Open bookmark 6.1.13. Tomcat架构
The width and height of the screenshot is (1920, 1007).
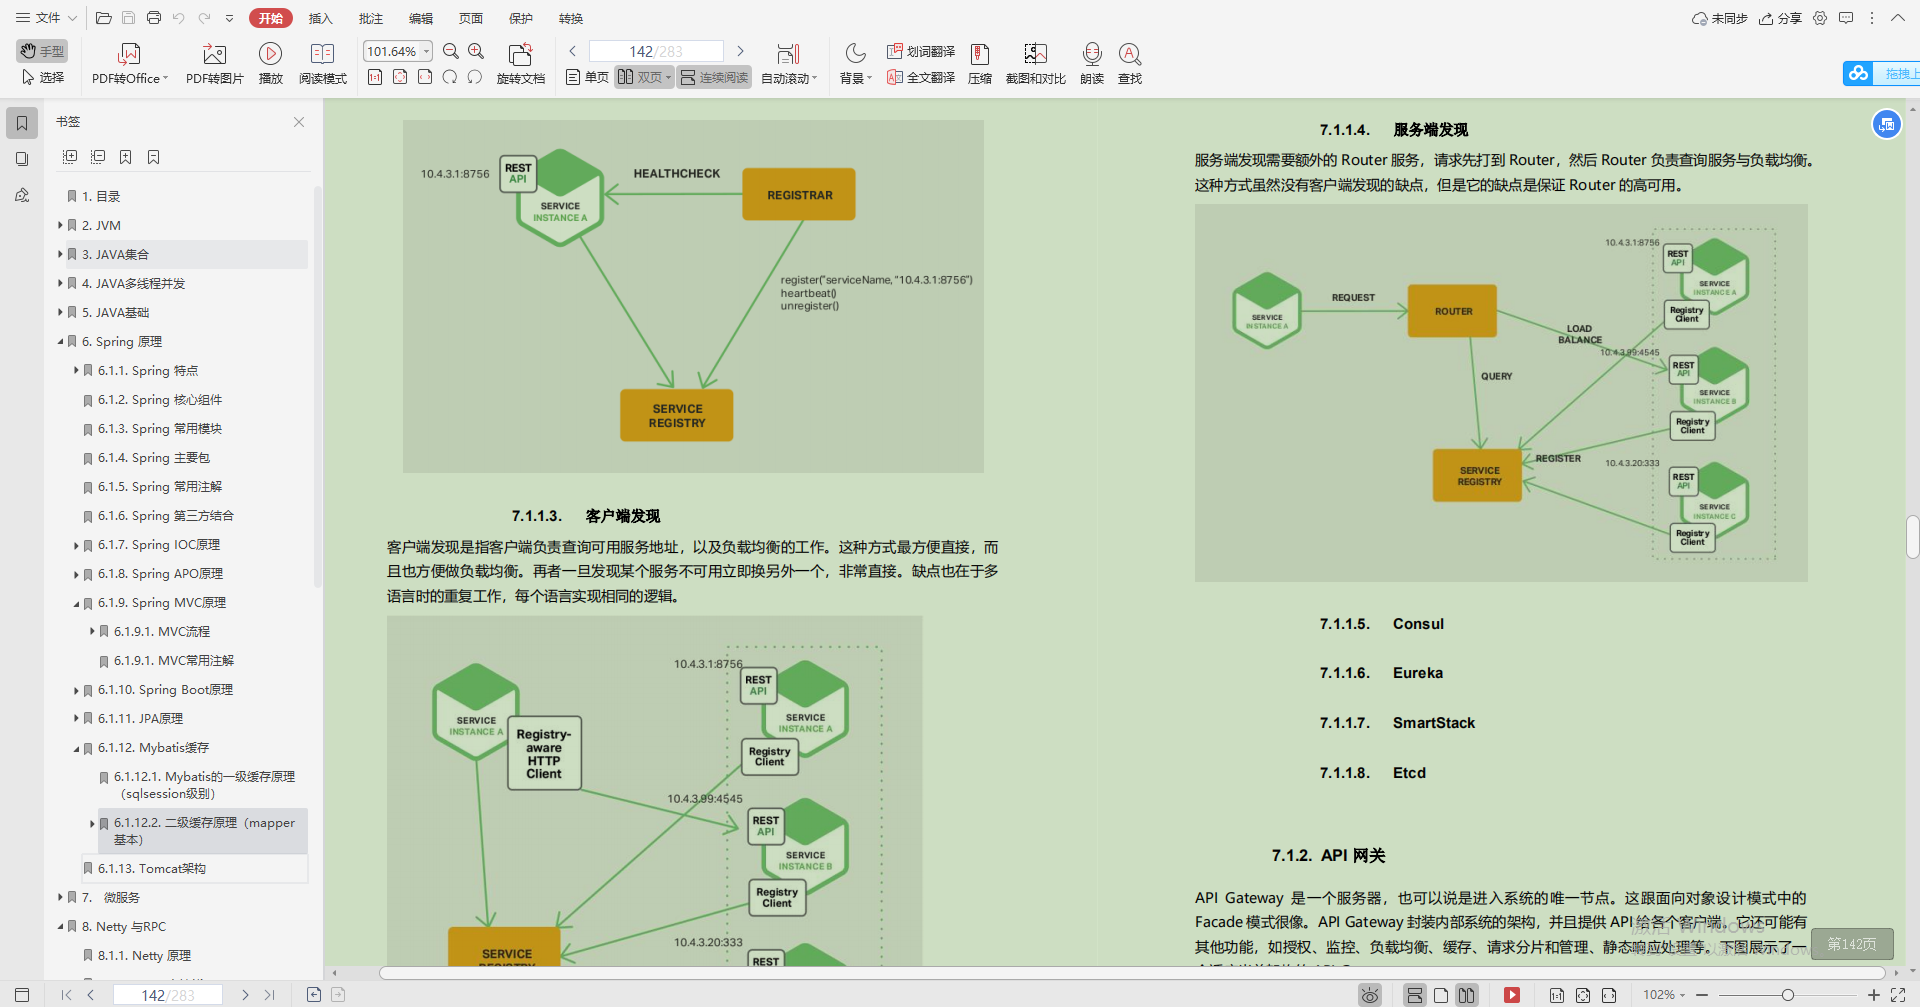coord(194,868)
